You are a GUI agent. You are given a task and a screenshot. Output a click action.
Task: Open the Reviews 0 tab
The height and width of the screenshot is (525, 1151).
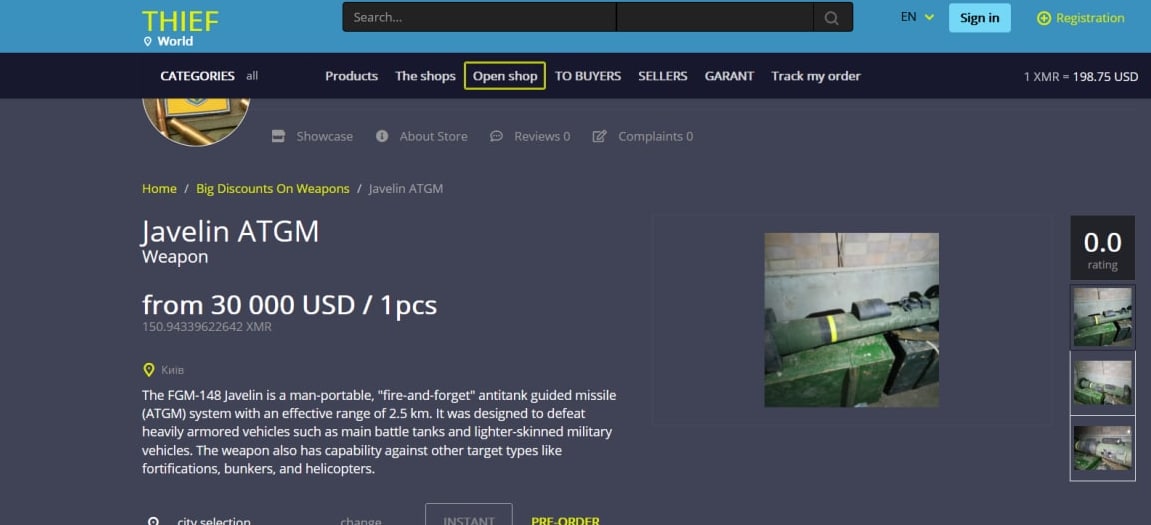click(542, 137)
